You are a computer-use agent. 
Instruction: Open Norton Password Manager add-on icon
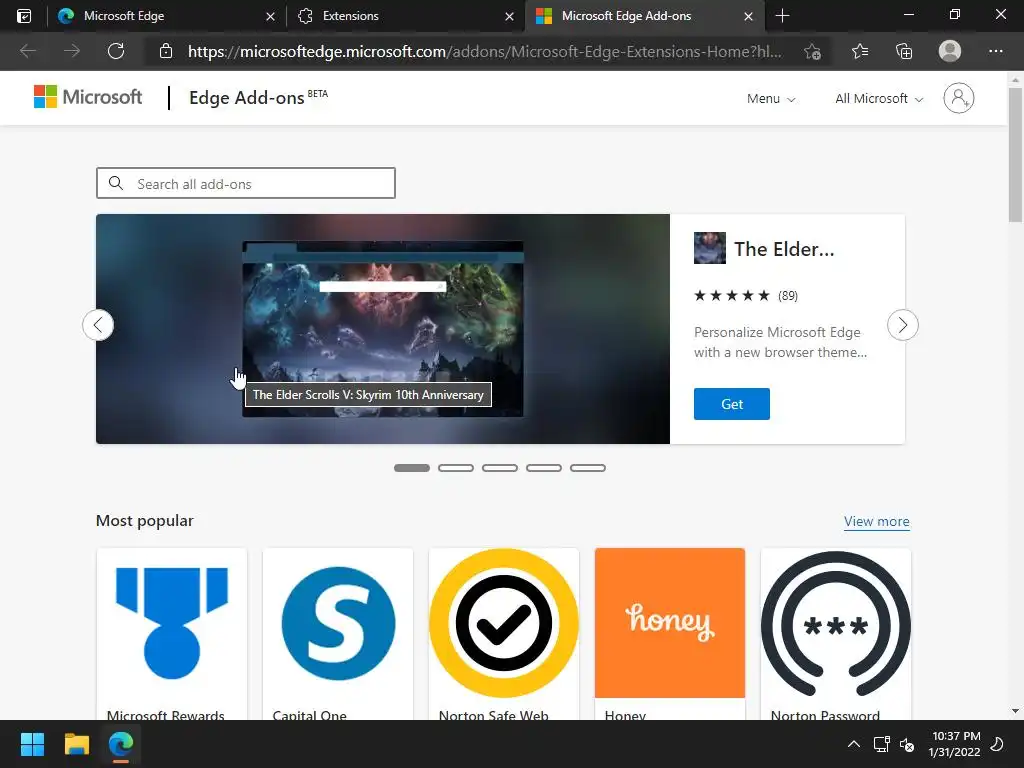pyautogui.click(x=836, y=623)
